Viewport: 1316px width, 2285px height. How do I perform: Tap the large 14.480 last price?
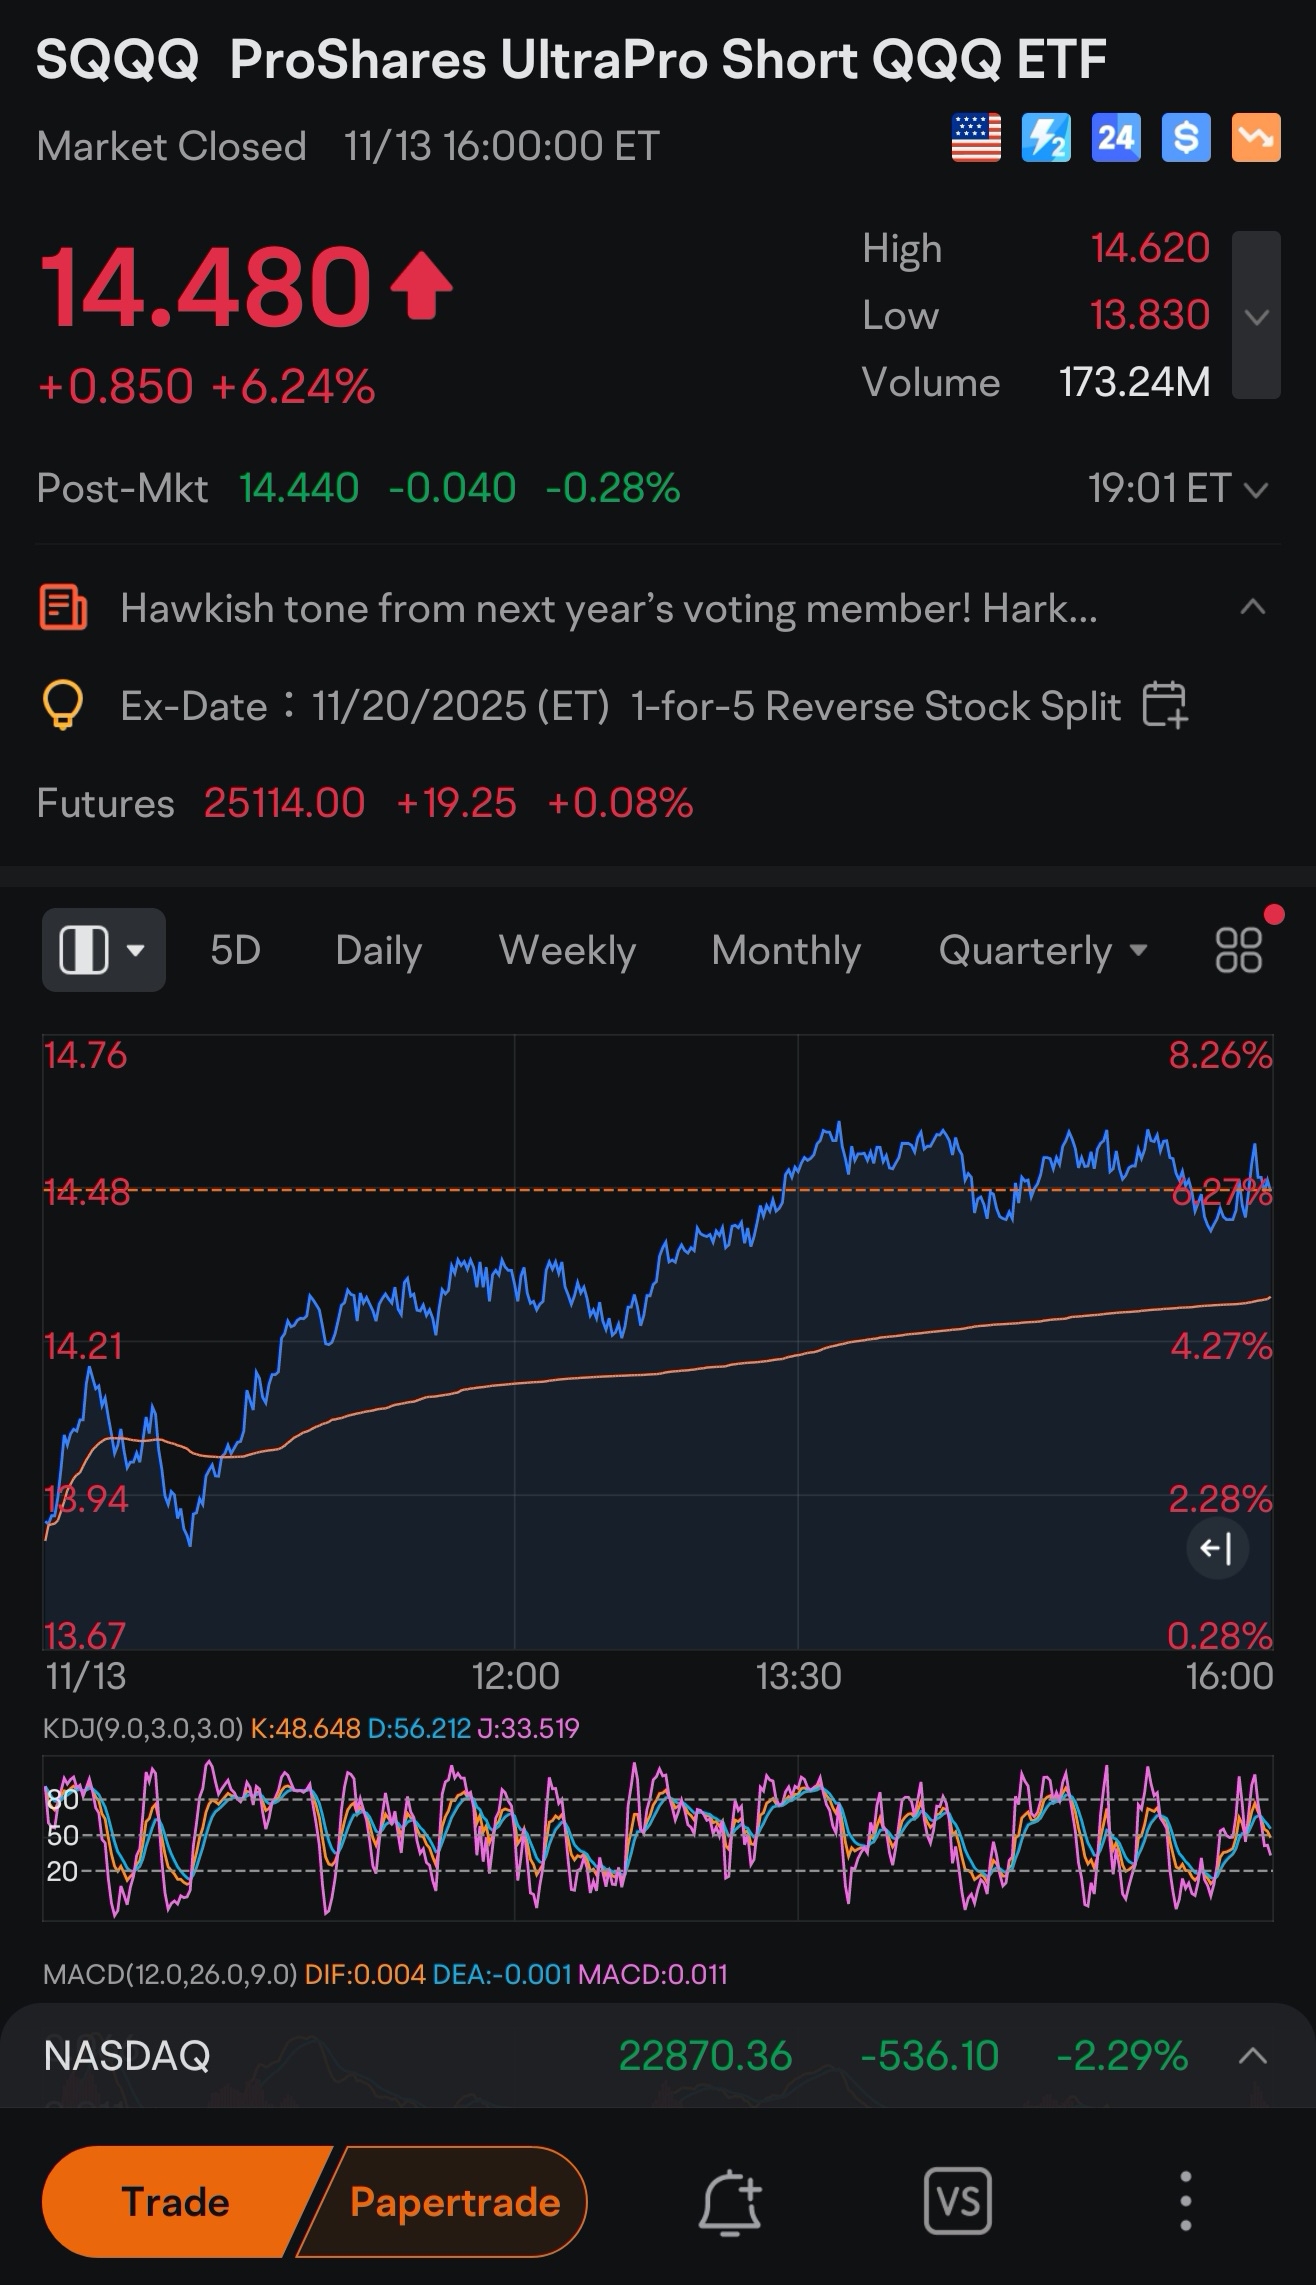coord(205,288)
